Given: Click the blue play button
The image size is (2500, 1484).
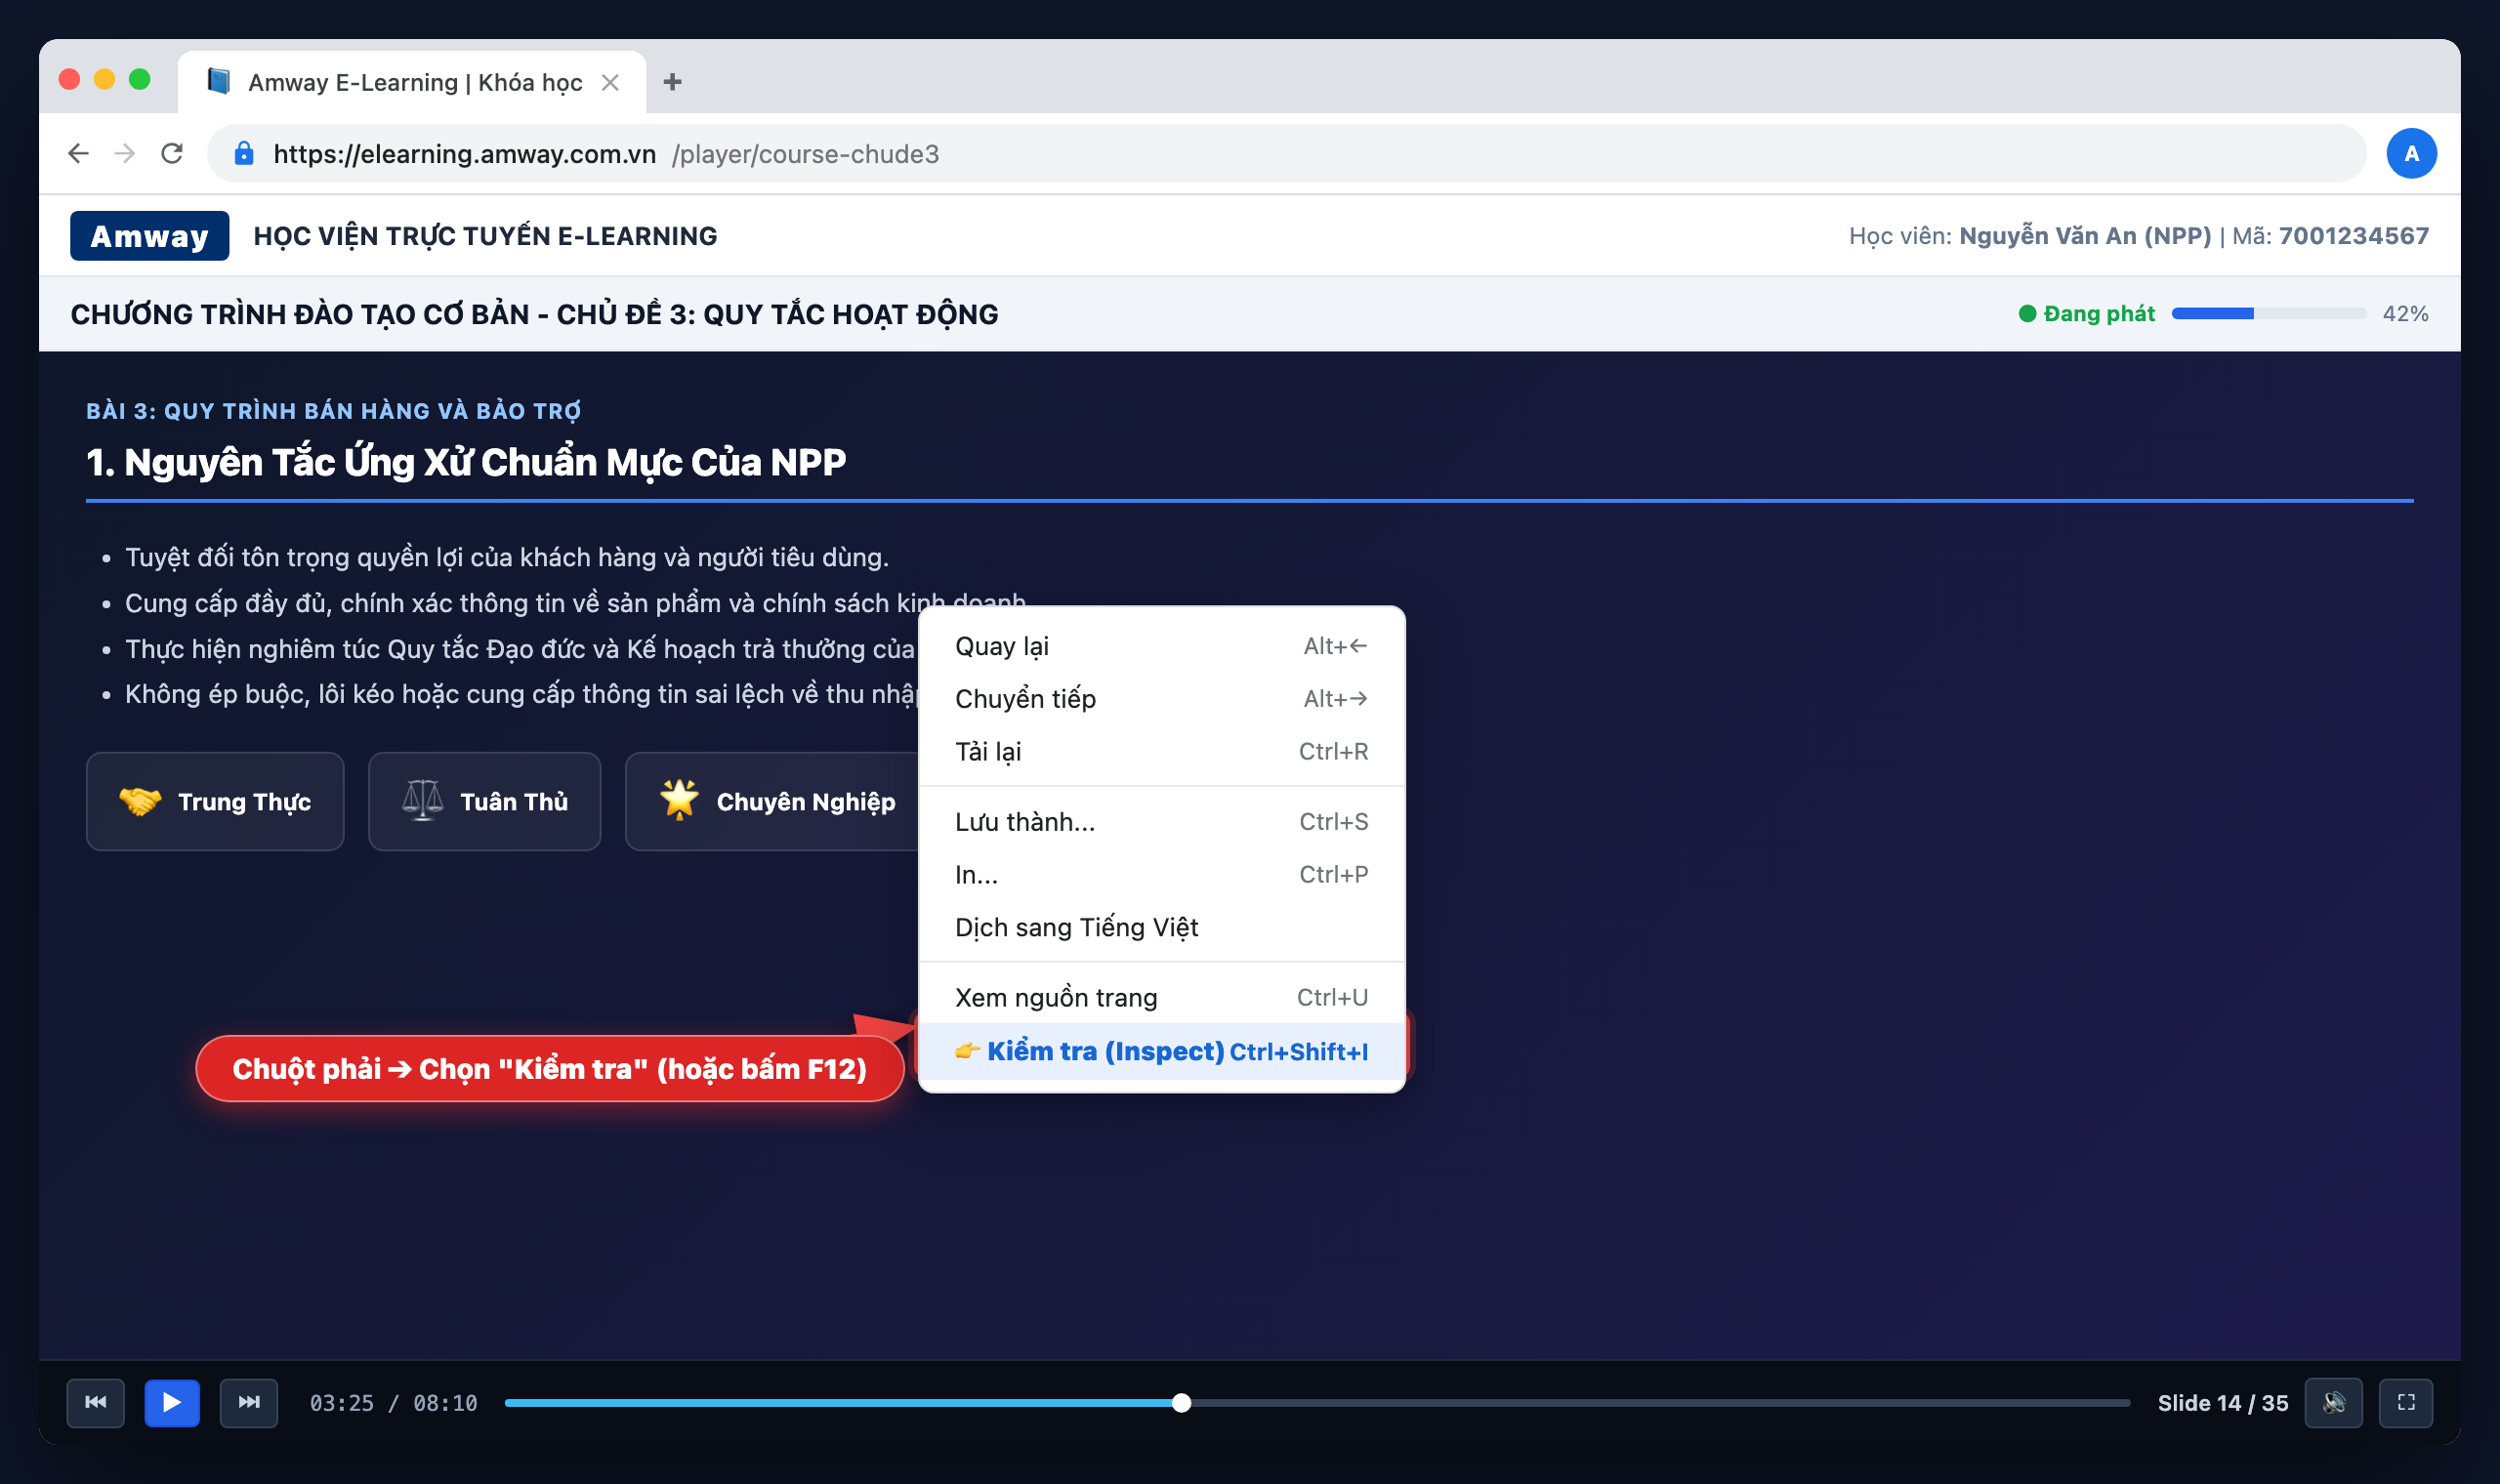Looking at the screenshot, I should pyautogui.click(x=172, y=1402).
